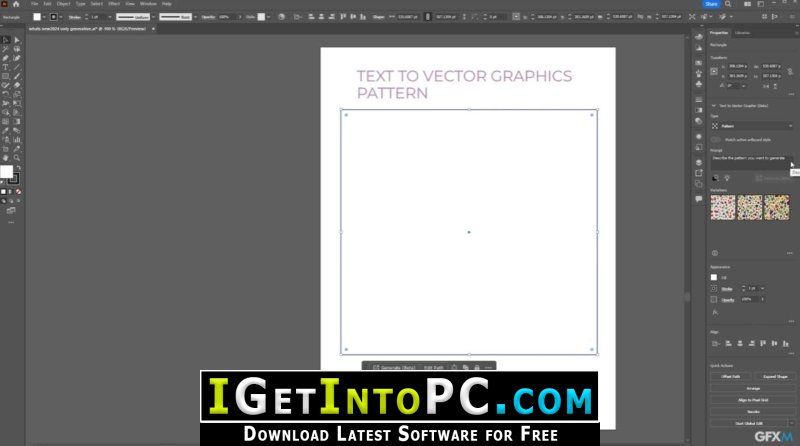Select the Hand tool
800x446 pixels.
click(6, 158)
